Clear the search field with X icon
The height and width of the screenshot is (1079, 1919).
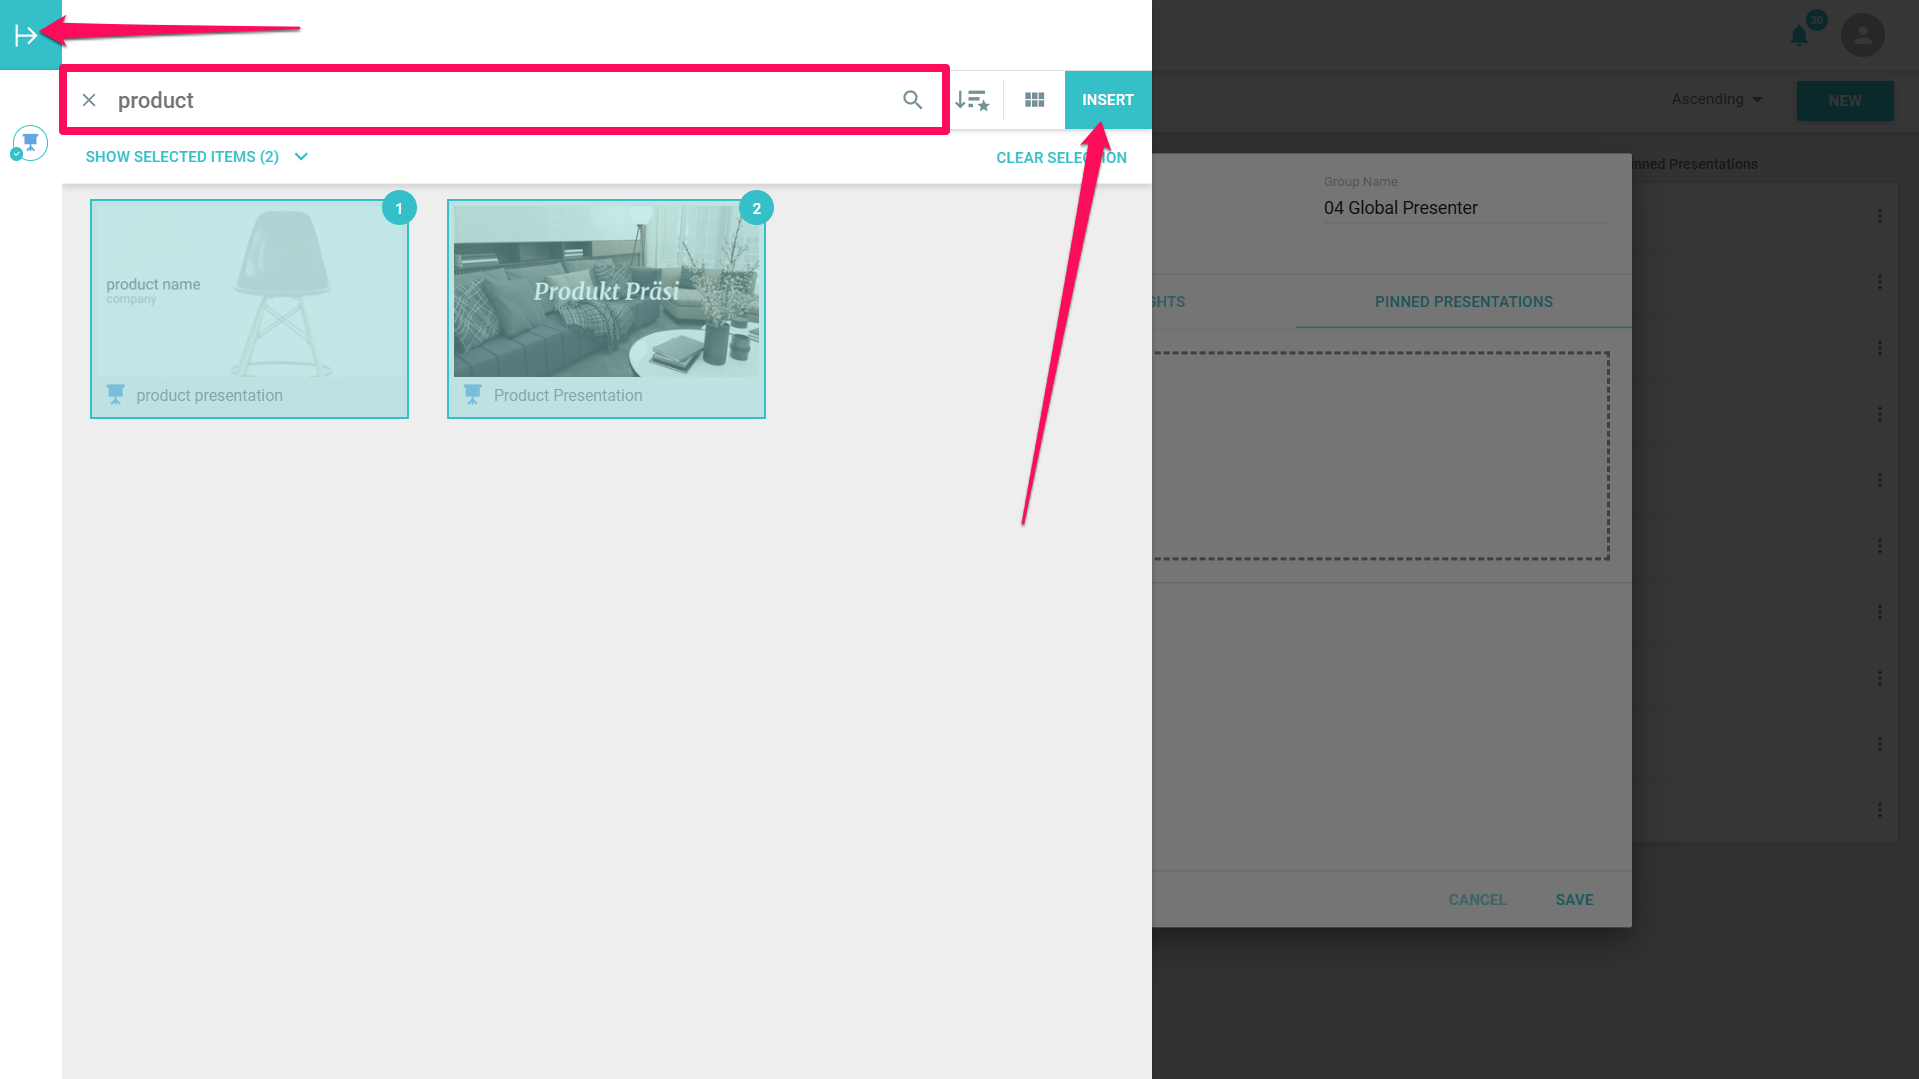point(89,100)
